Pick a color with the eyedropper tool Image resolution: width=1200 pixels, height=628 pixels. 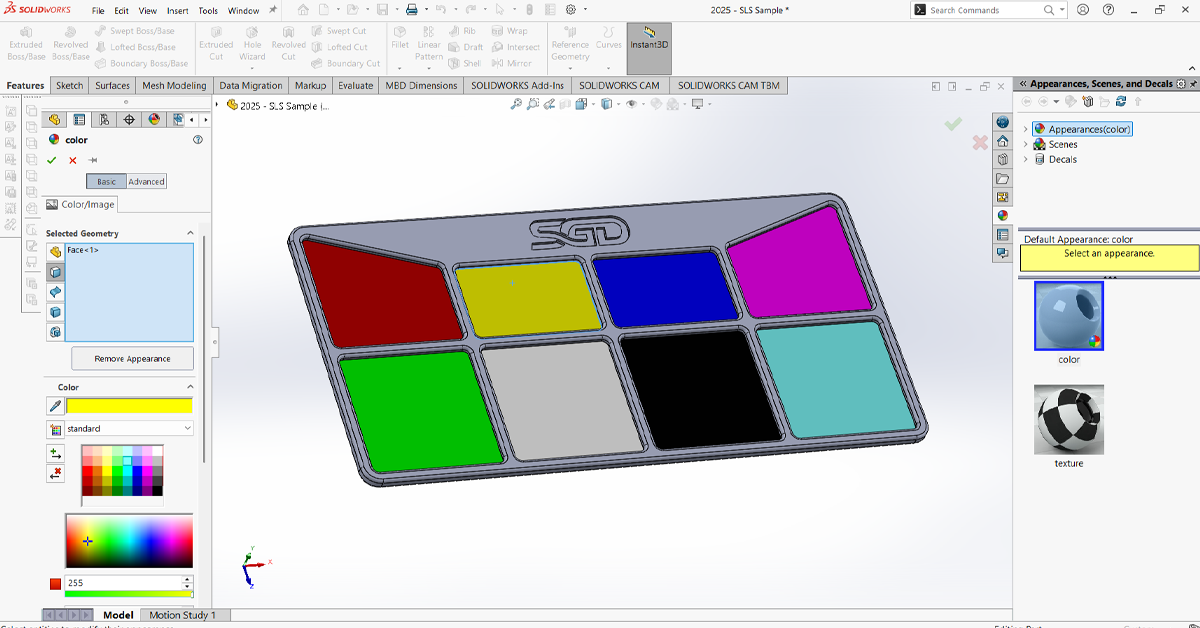coord(55,406)
